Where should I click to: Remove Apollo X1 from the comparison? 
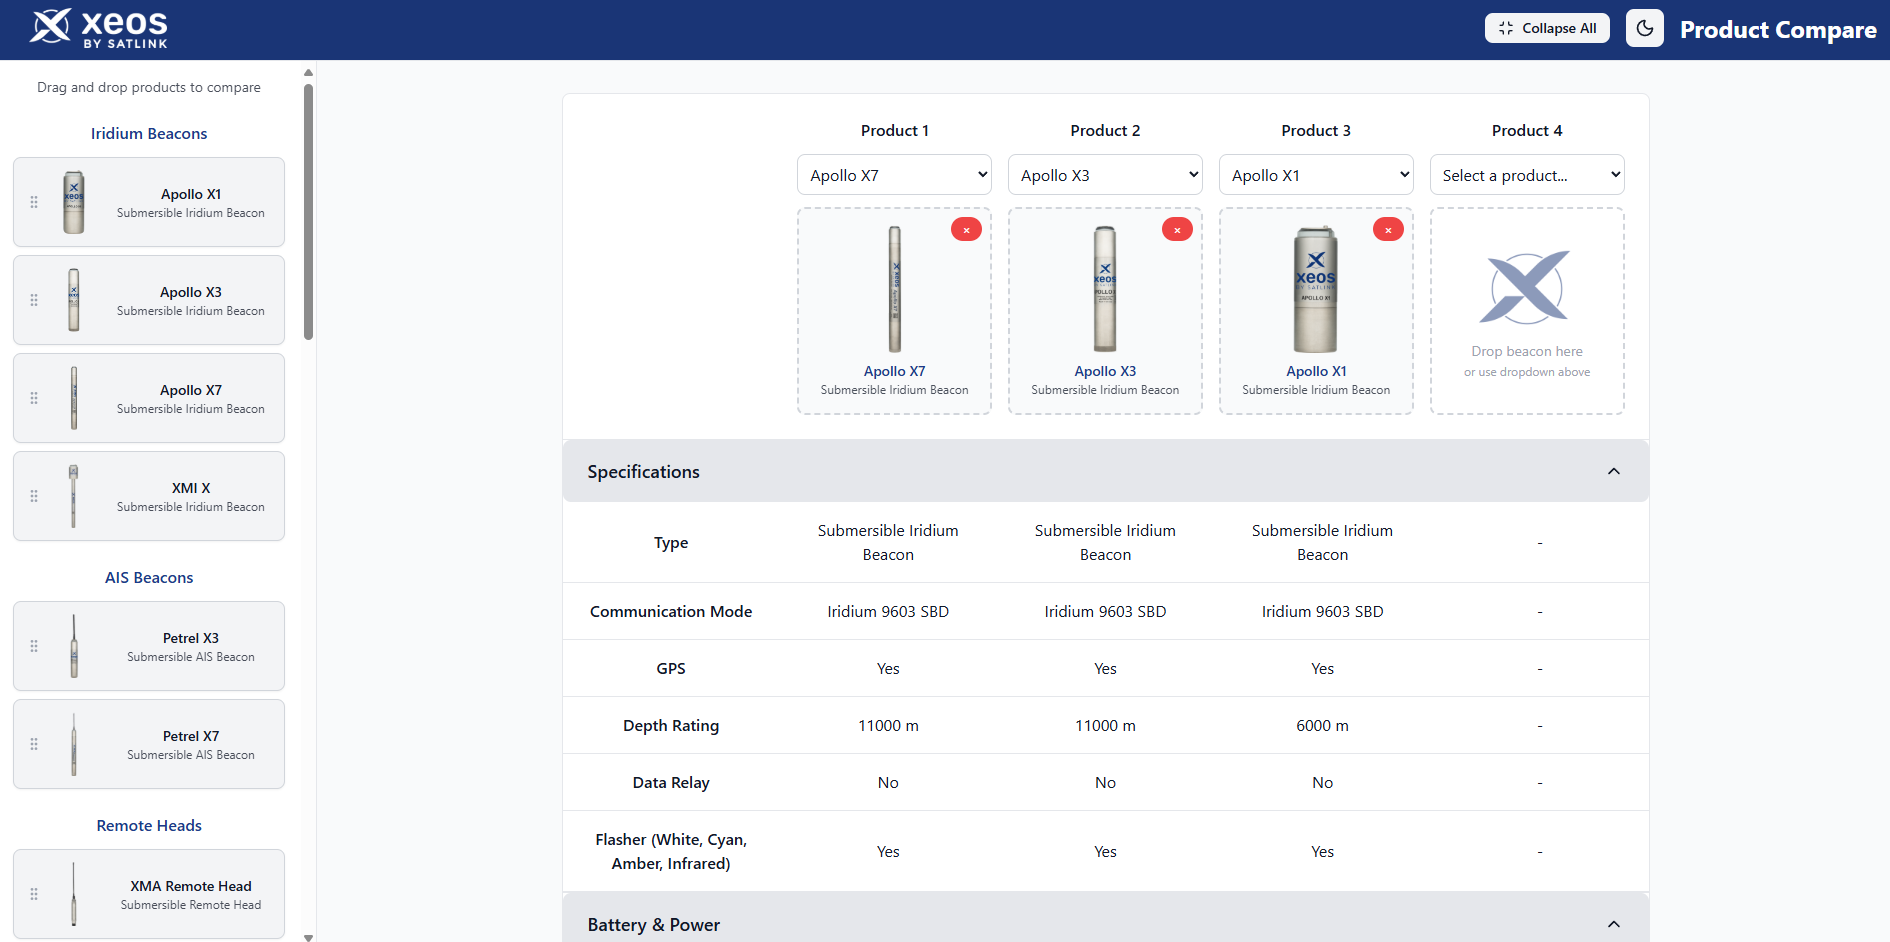tap(1388, 229)
